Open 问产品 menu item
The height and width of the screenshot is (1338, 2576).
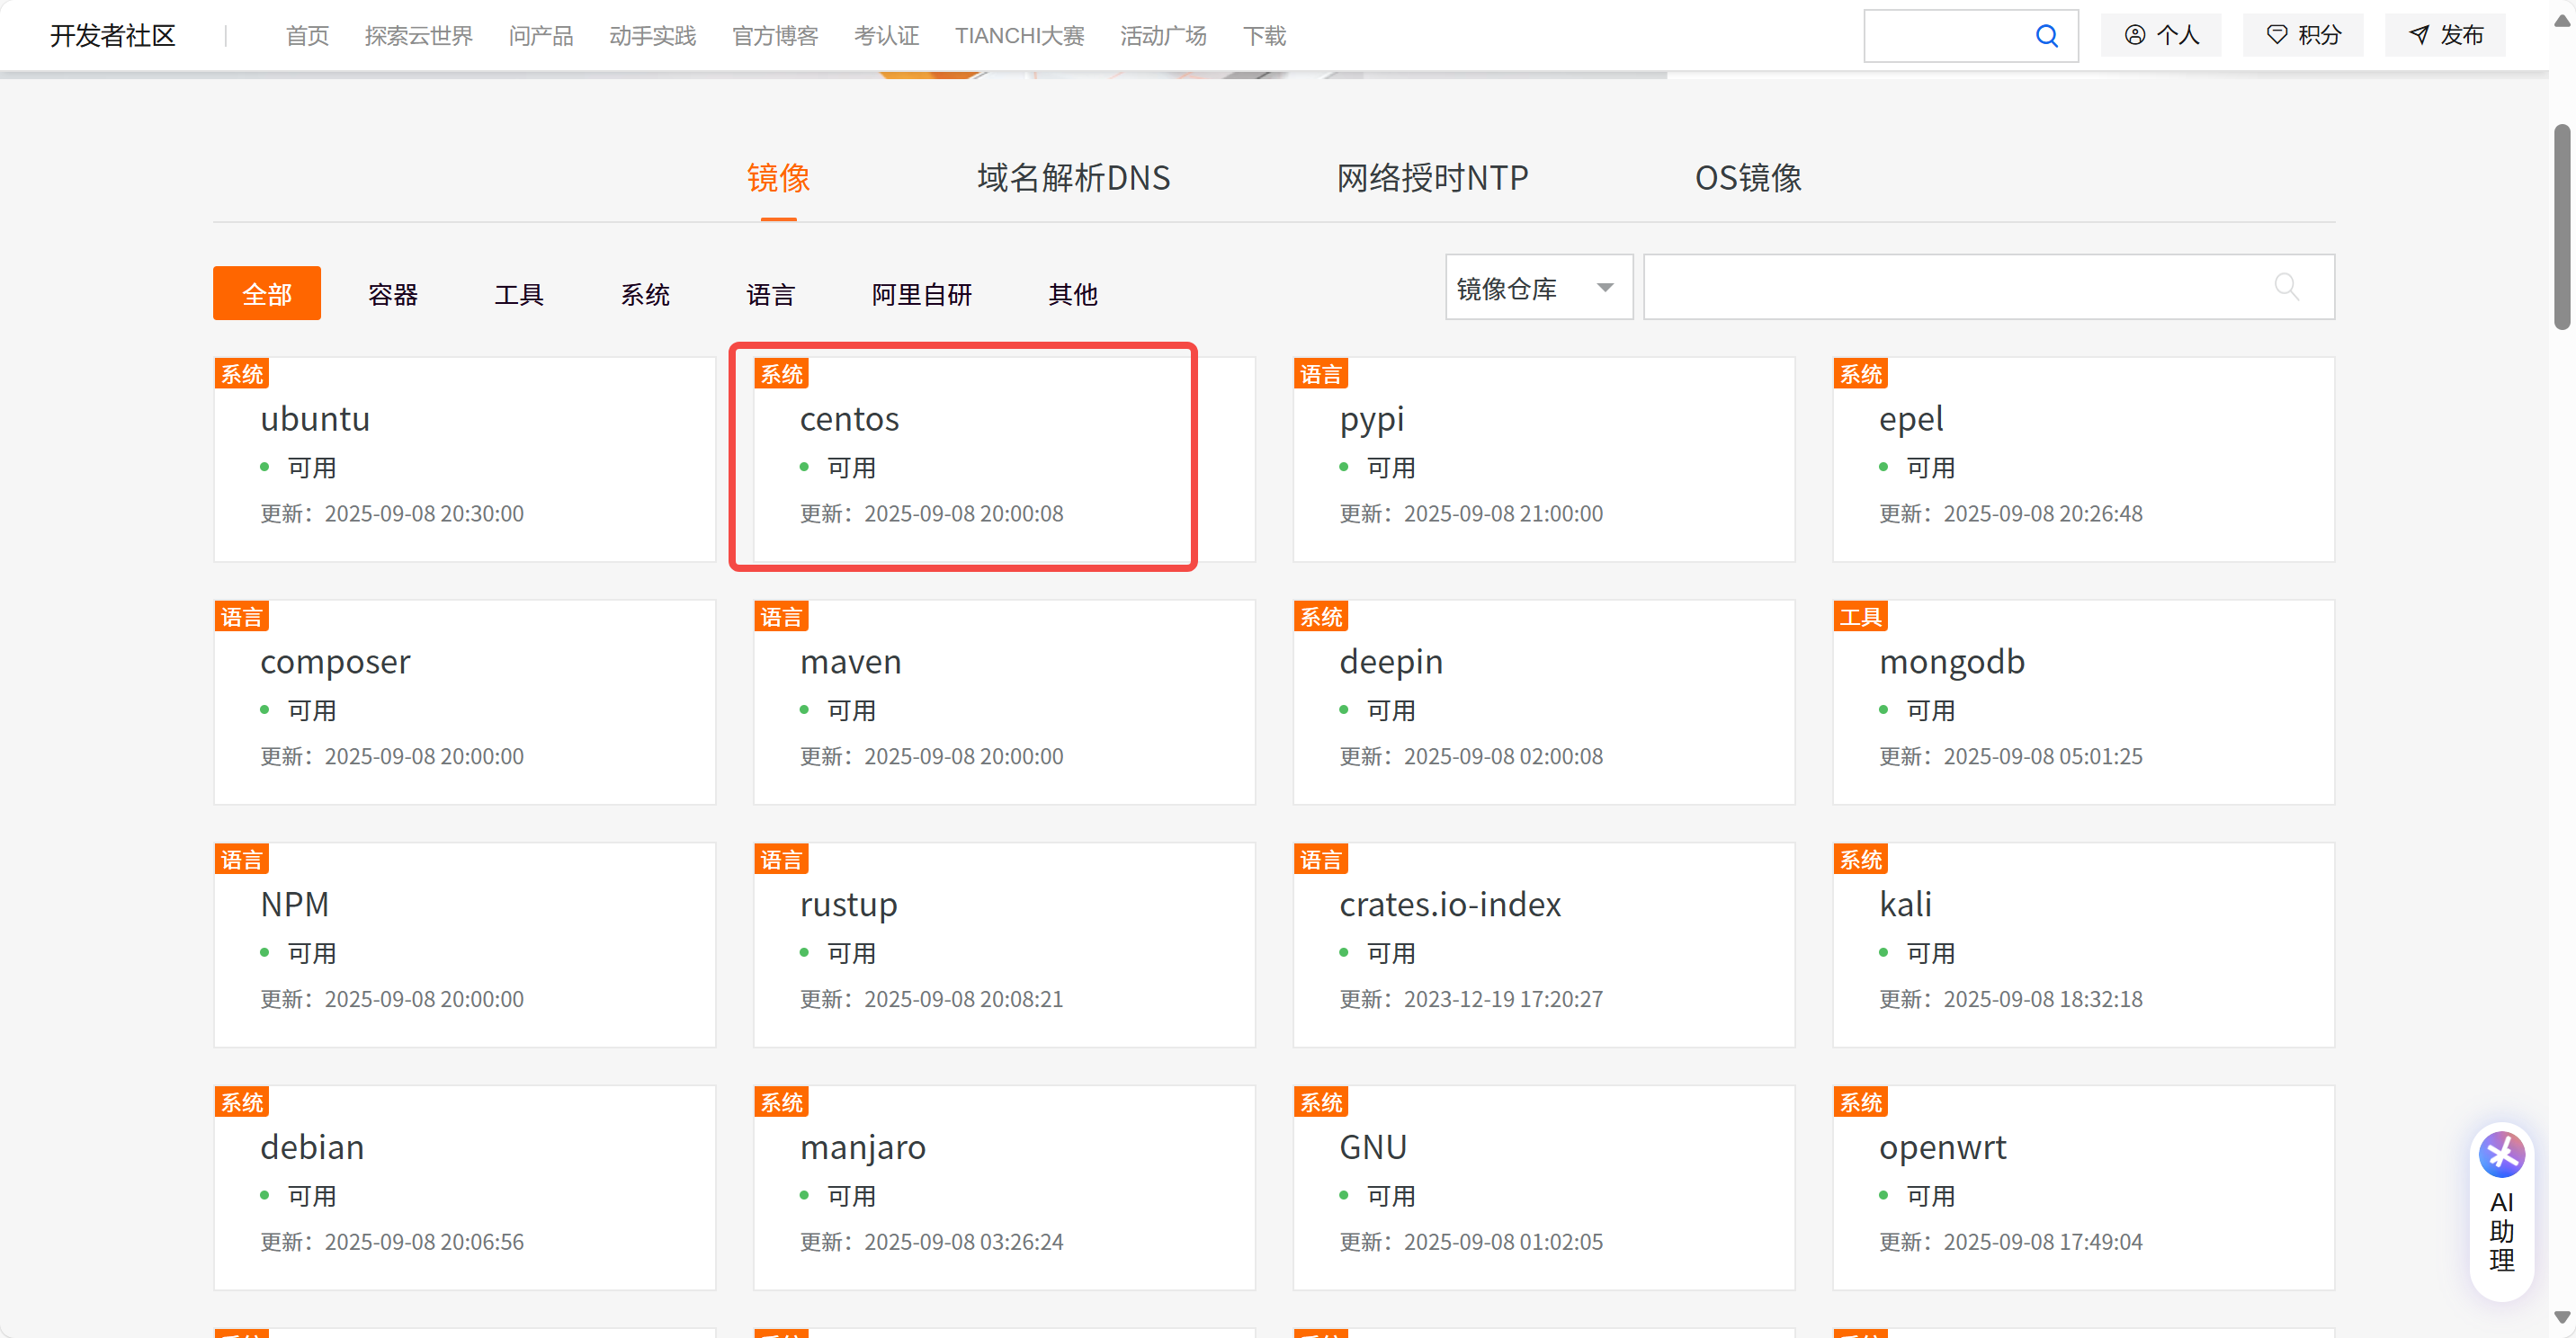click(541, 36)
